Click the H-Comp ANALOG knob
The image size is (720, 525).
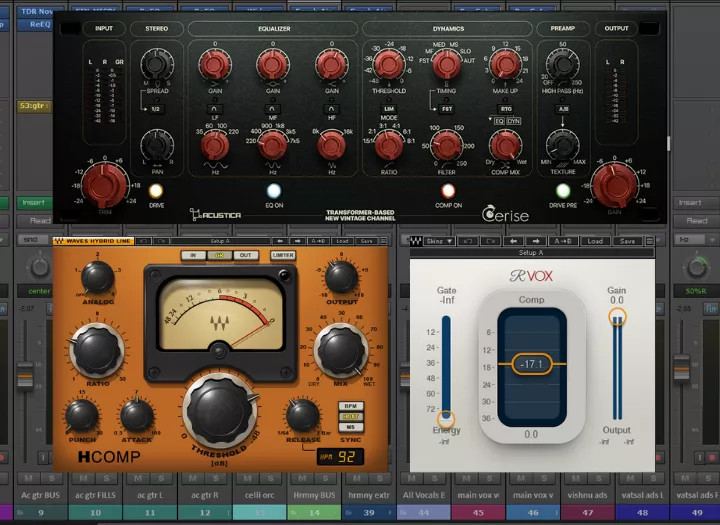coord(97,277)
